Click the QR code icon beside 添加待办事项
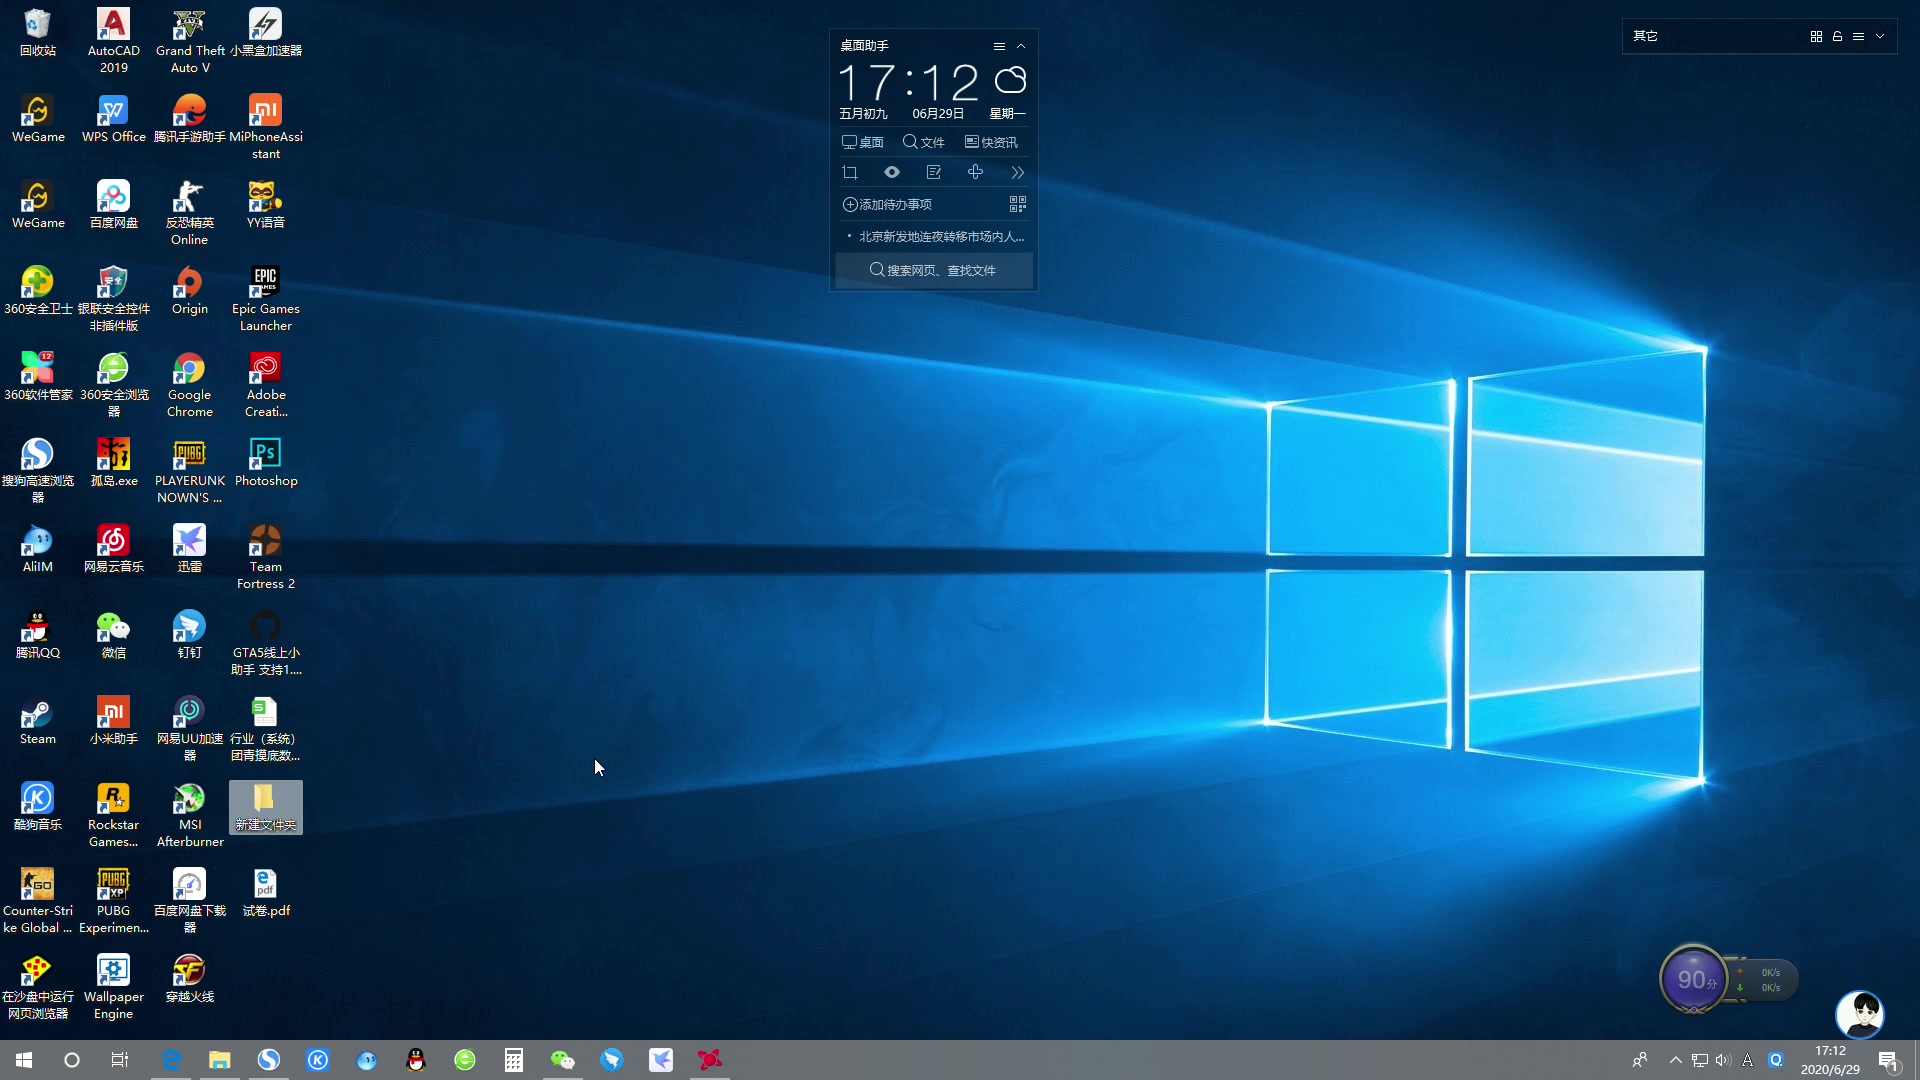Viewport: 1920px width, 1080px height. [x=1017, y=204]
